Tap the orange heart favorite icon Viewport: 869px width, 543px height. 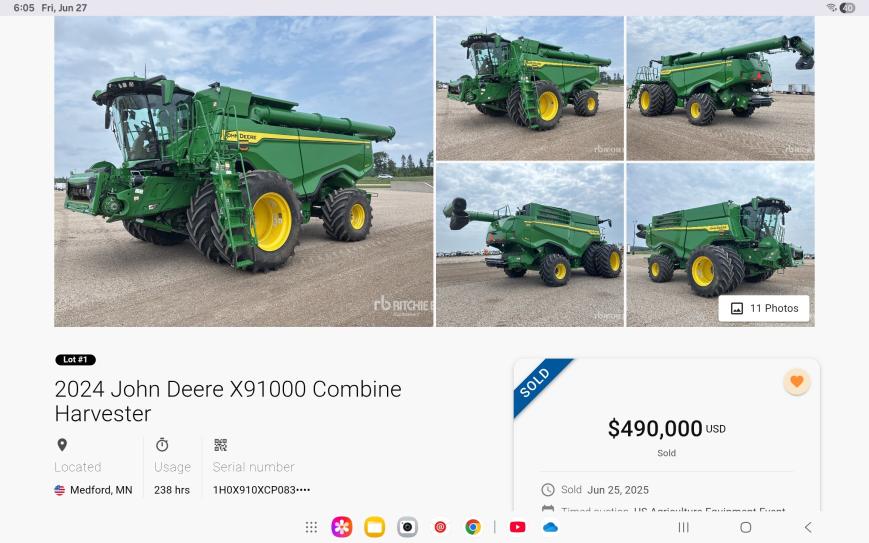coord(796,381)
